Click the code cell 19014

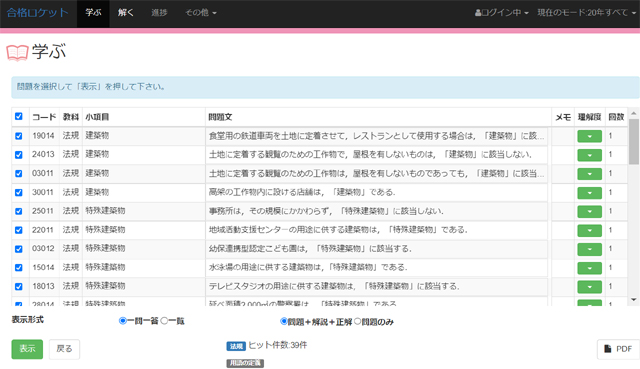43,136
